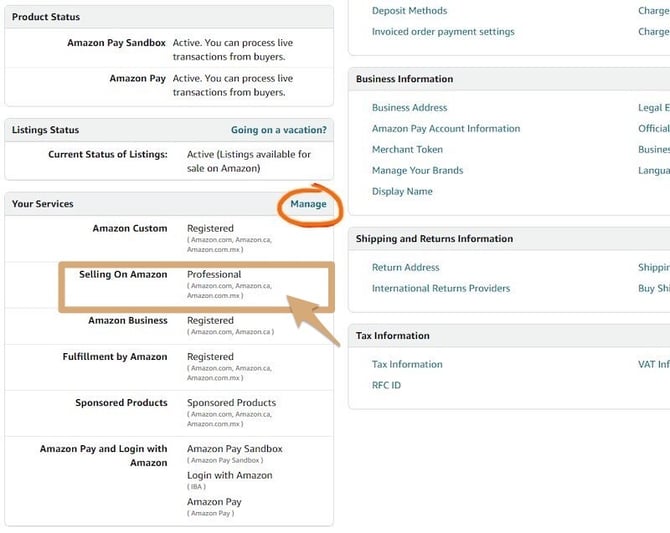
Task: Open Business Address link
Action: point(409,108)
